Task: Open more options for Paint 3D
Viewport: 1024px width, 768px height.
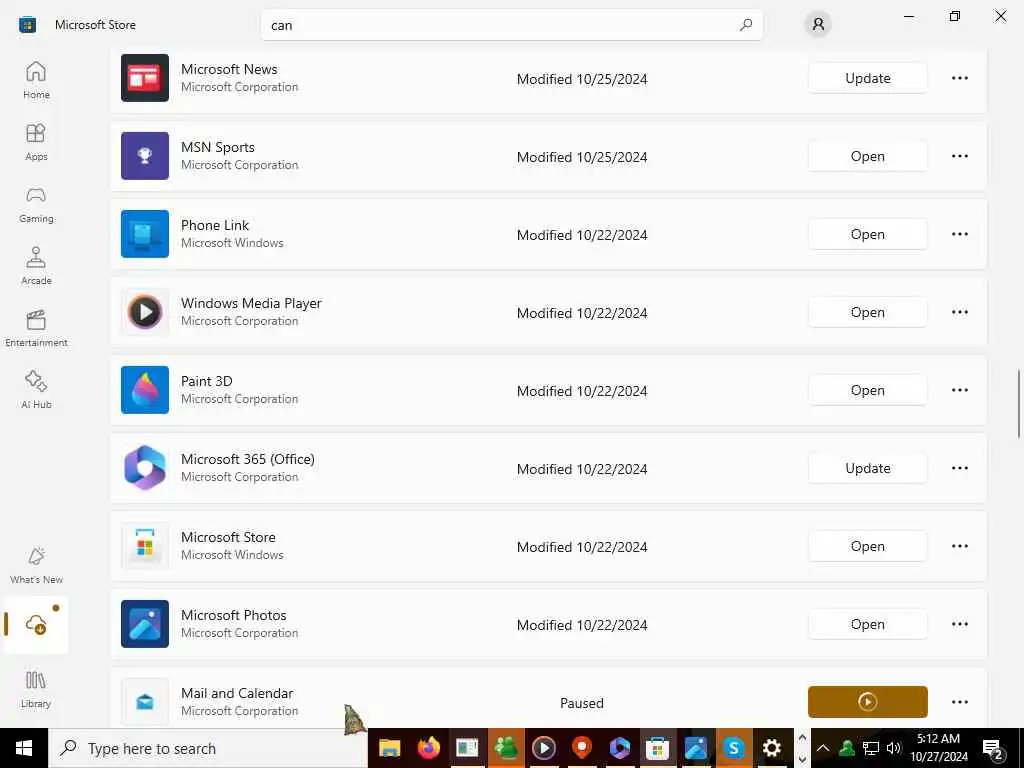Action: [959, 390]
